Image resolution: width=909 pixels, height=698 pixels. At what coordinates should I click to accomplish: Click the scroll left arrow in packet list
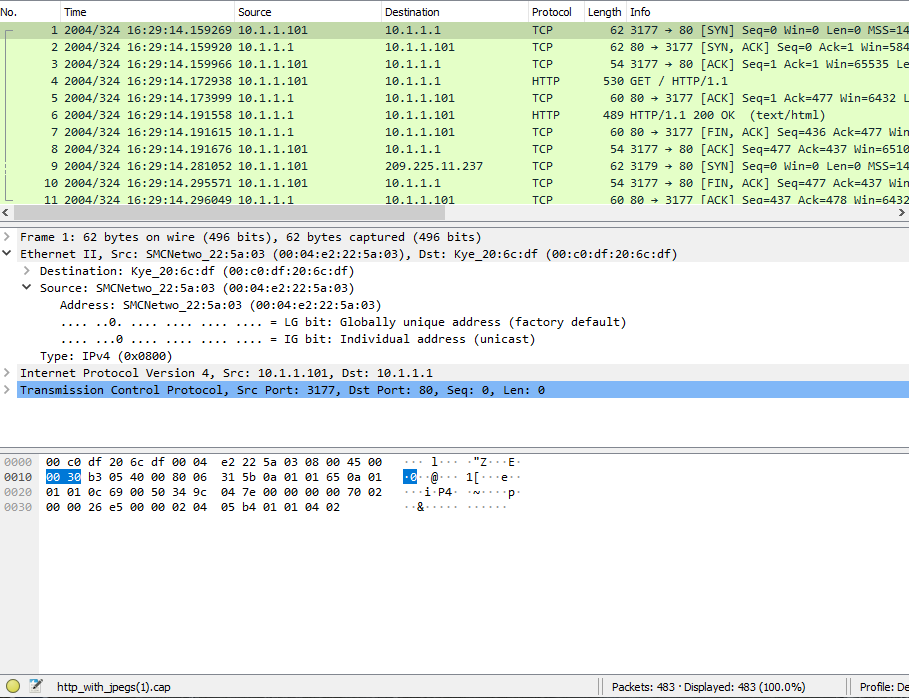coord(6,213)
